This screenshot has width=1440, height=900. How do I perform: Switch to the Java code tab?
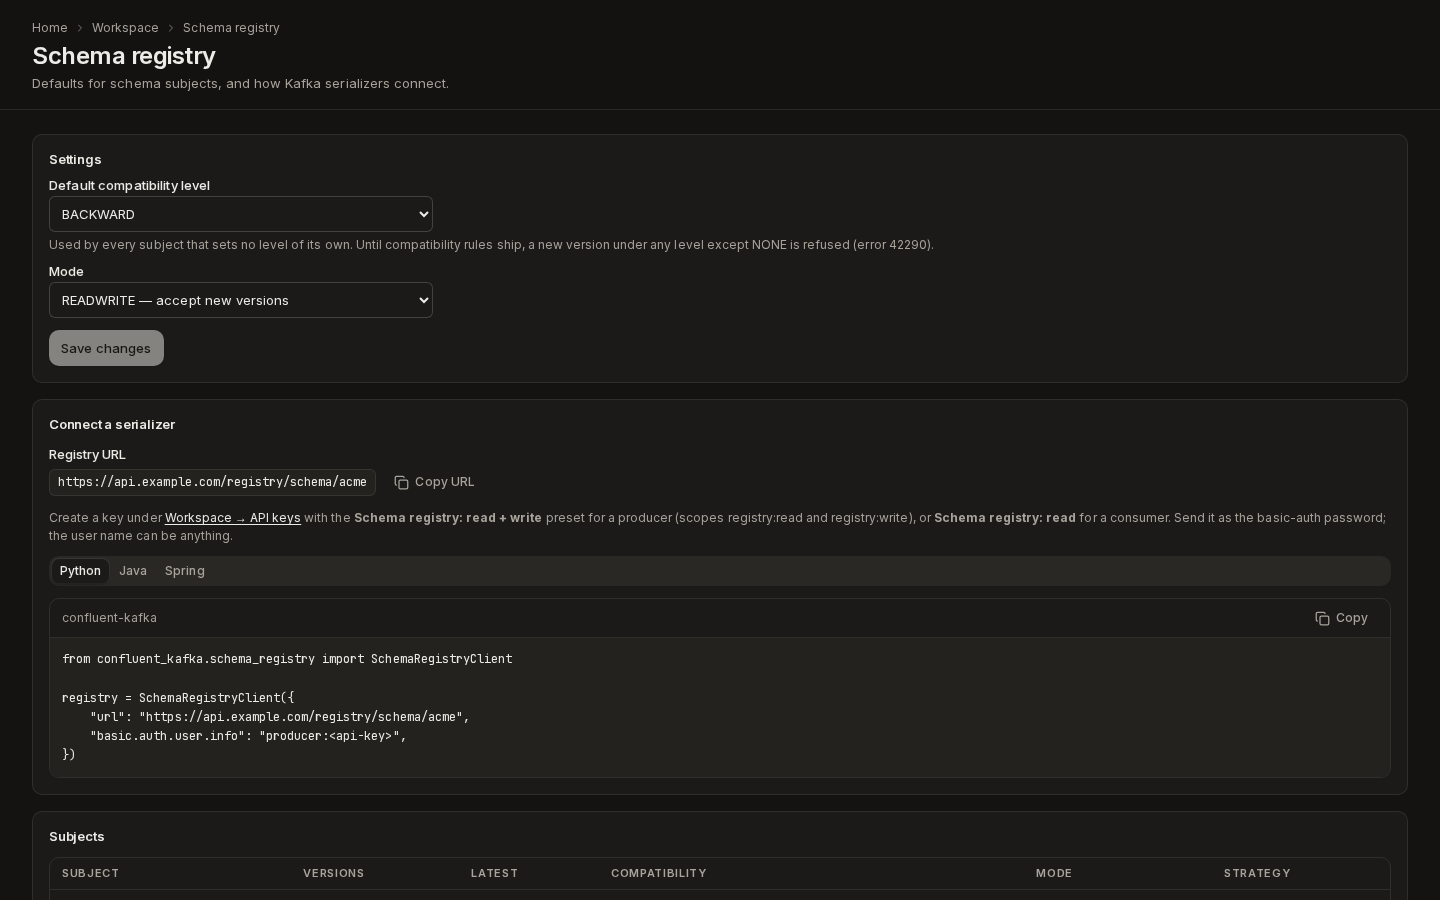[x=133, y=571]
